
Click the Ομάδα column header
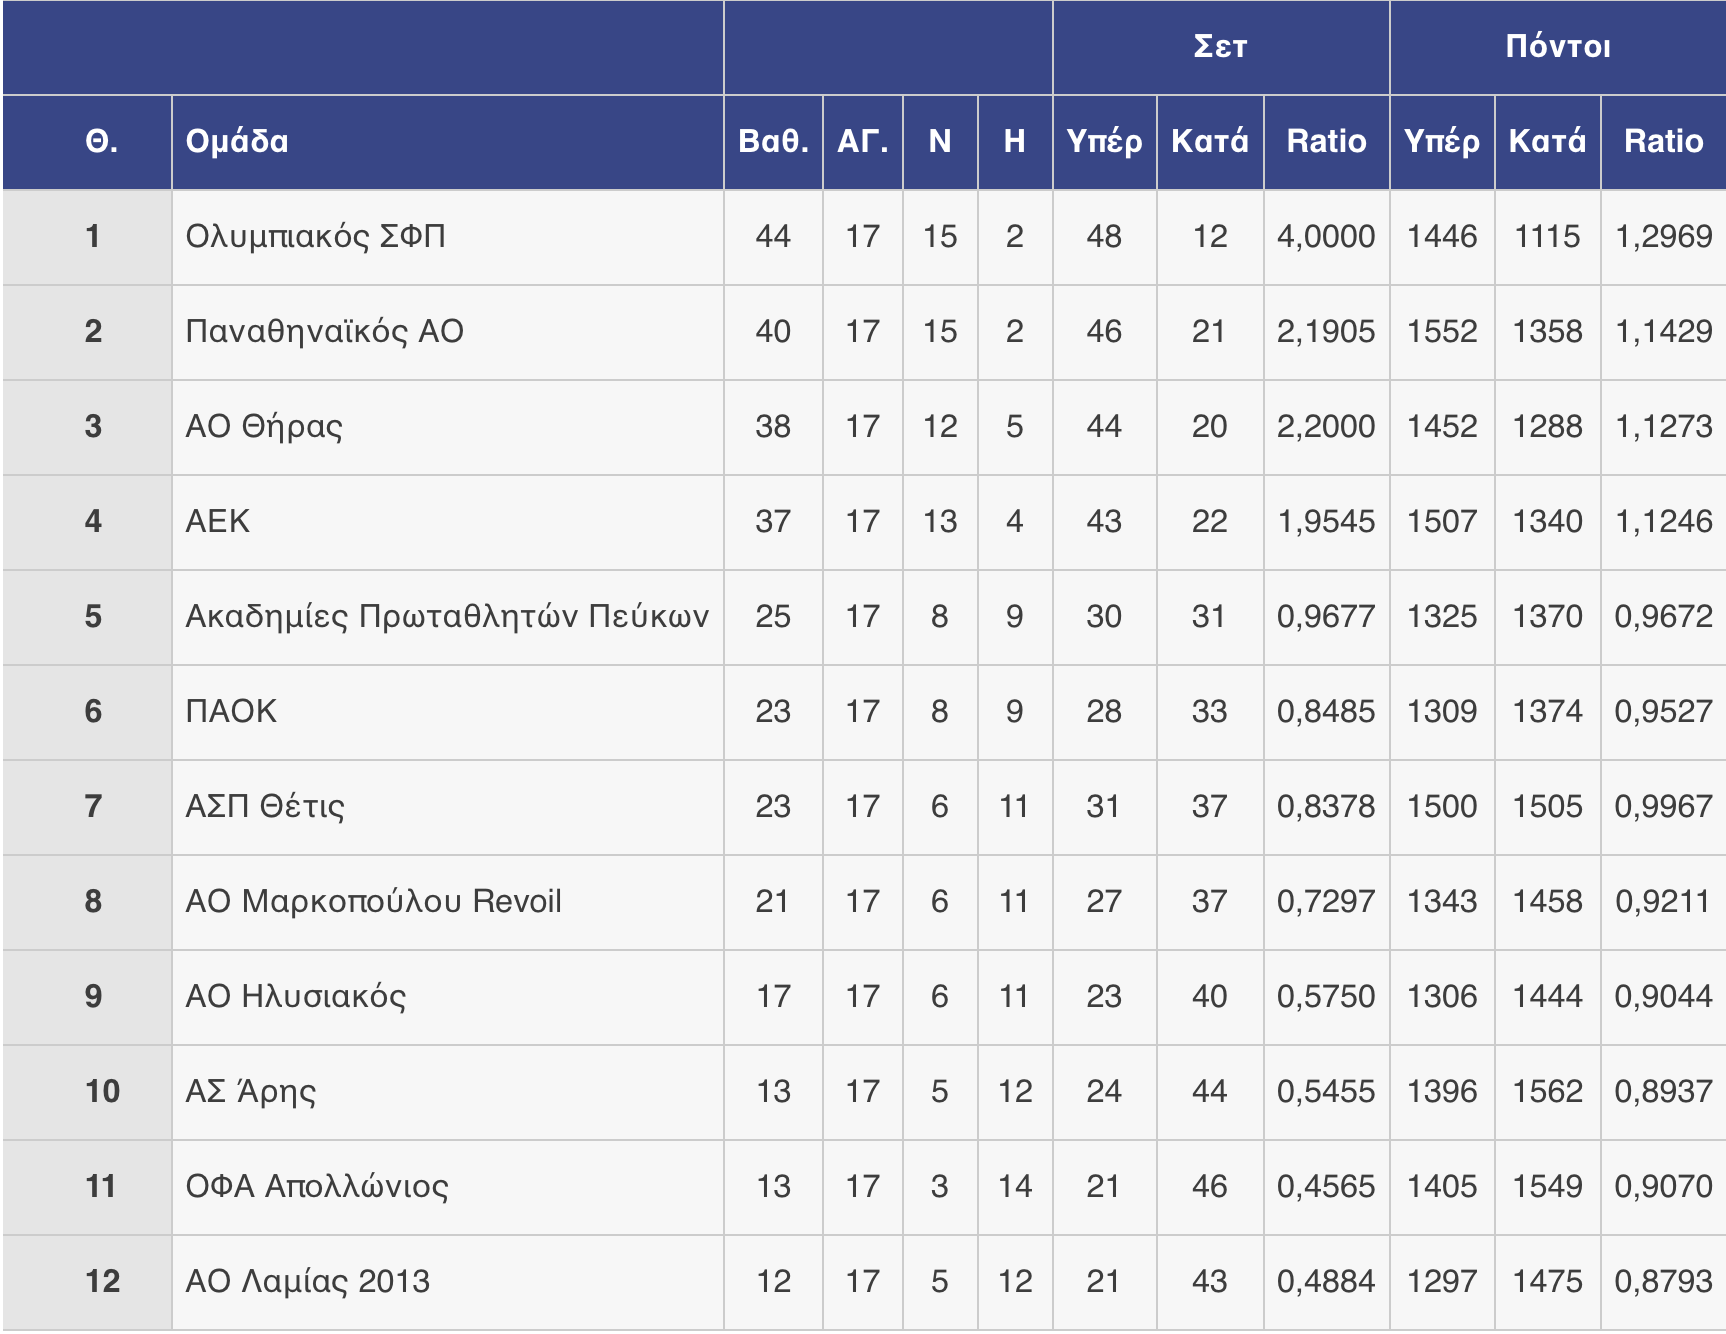(237, 141)
